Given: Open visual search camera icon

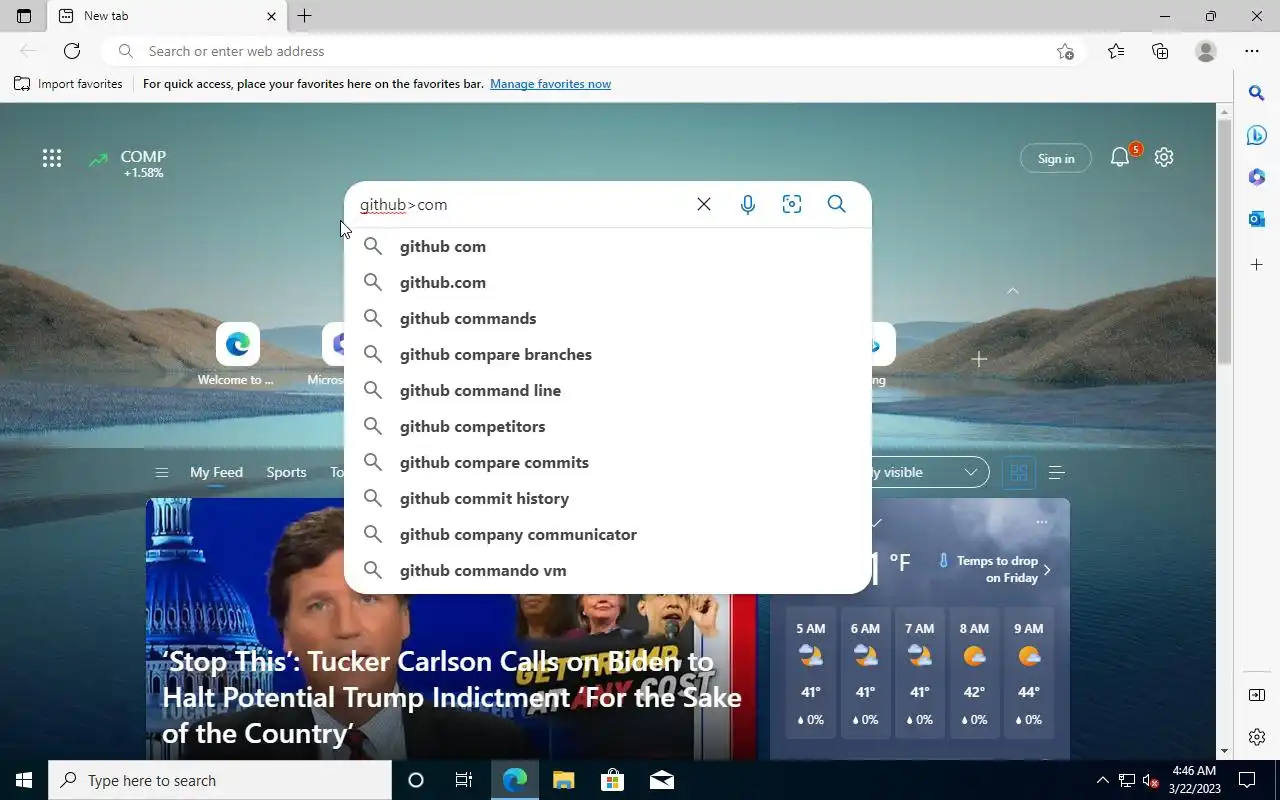Looking at the screenshot, I should 792,204.
